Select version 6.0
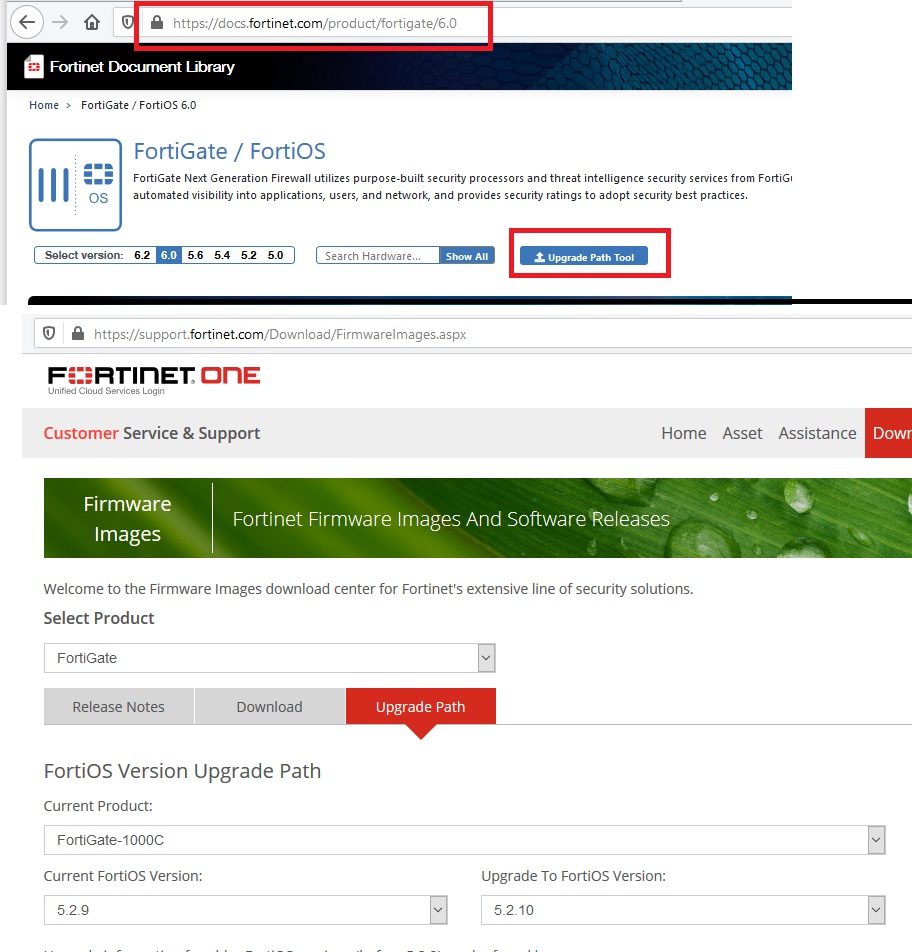 169,255
